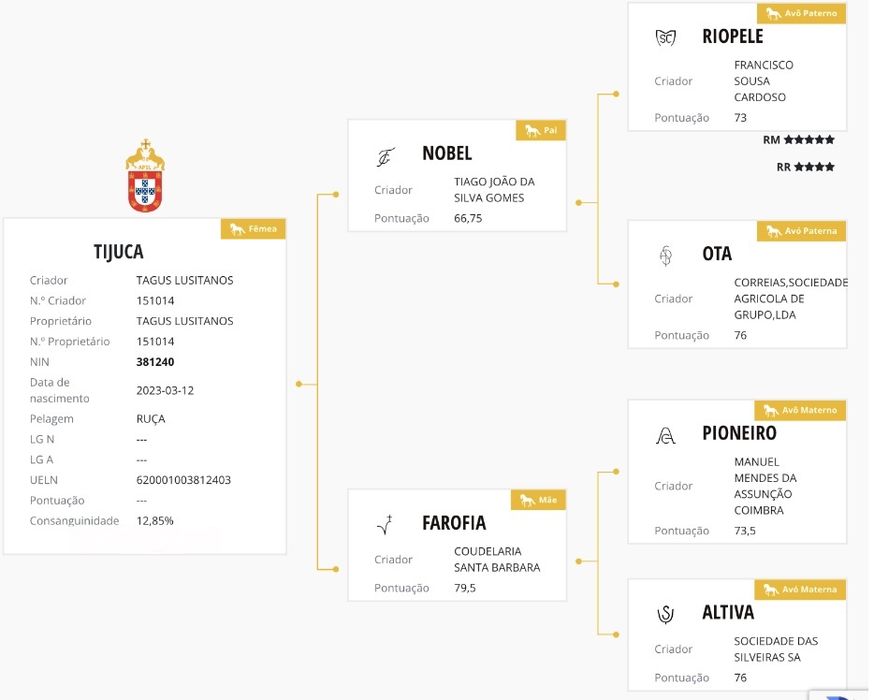Click FAROFIA's breeder brand icon
Image resolution: width=874 pixels, height=700 pixels.
(x=385, y=524)
